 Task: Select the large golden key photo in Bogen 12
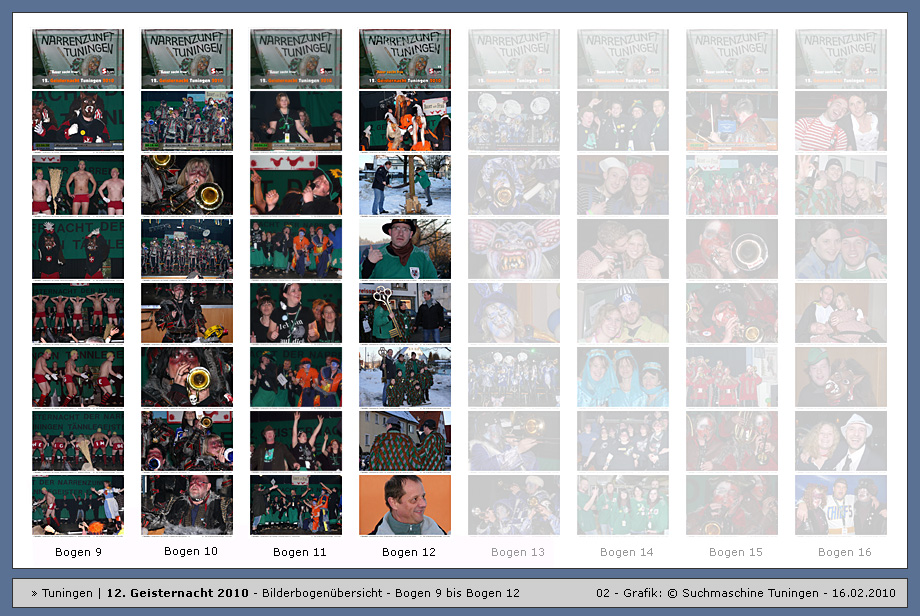(x=404, y=313)
